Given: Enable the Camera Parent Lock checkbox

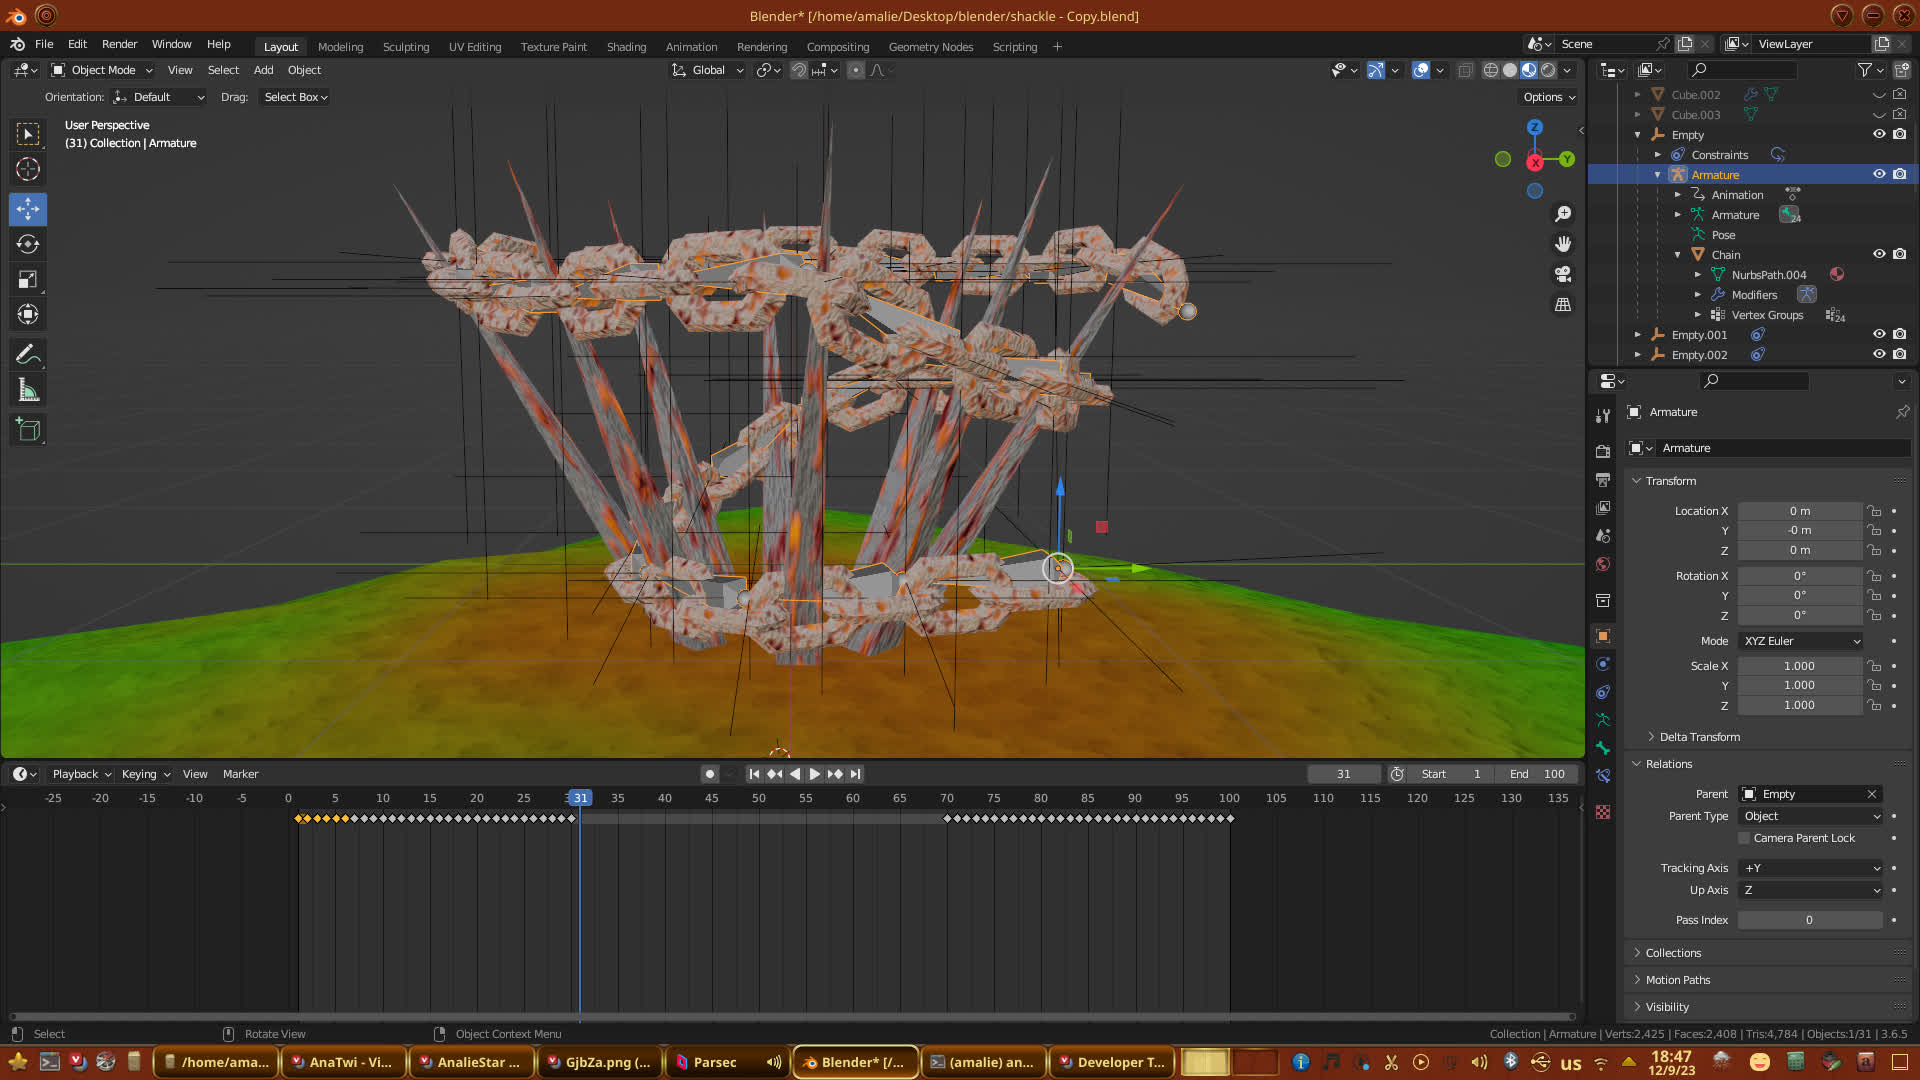Looking at the screenshot, I should (x=1744, y=838).
